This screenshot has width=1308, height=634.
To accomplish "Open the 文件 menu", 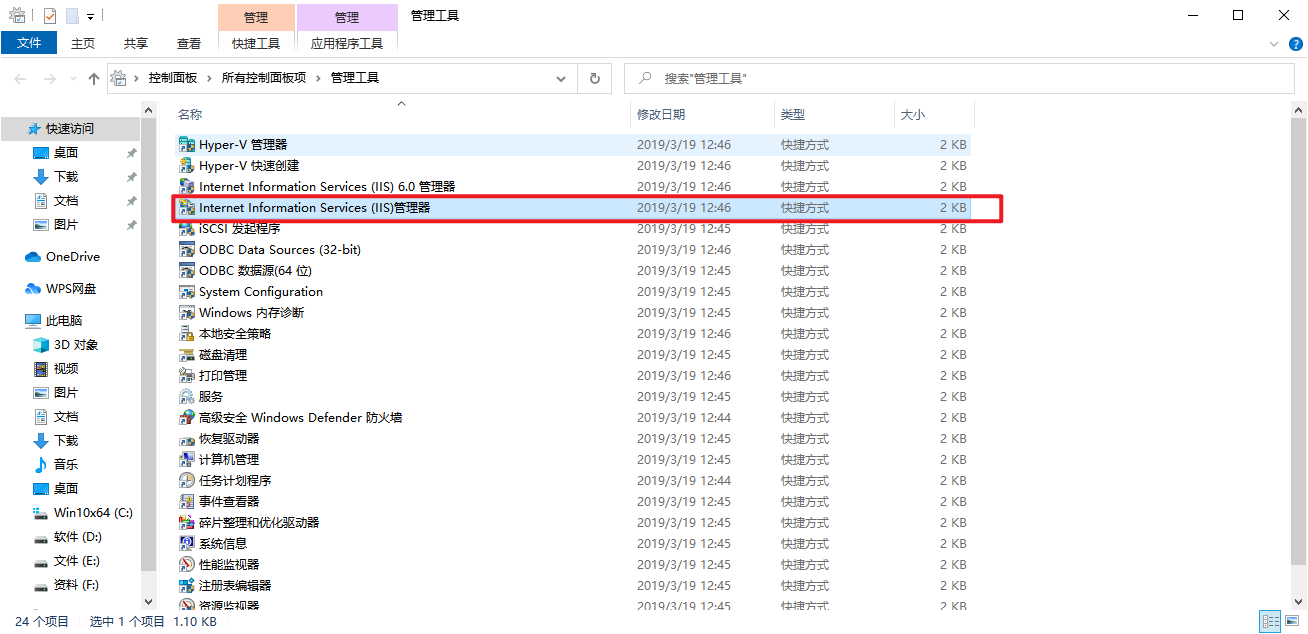I will click(x=29, y=43).
